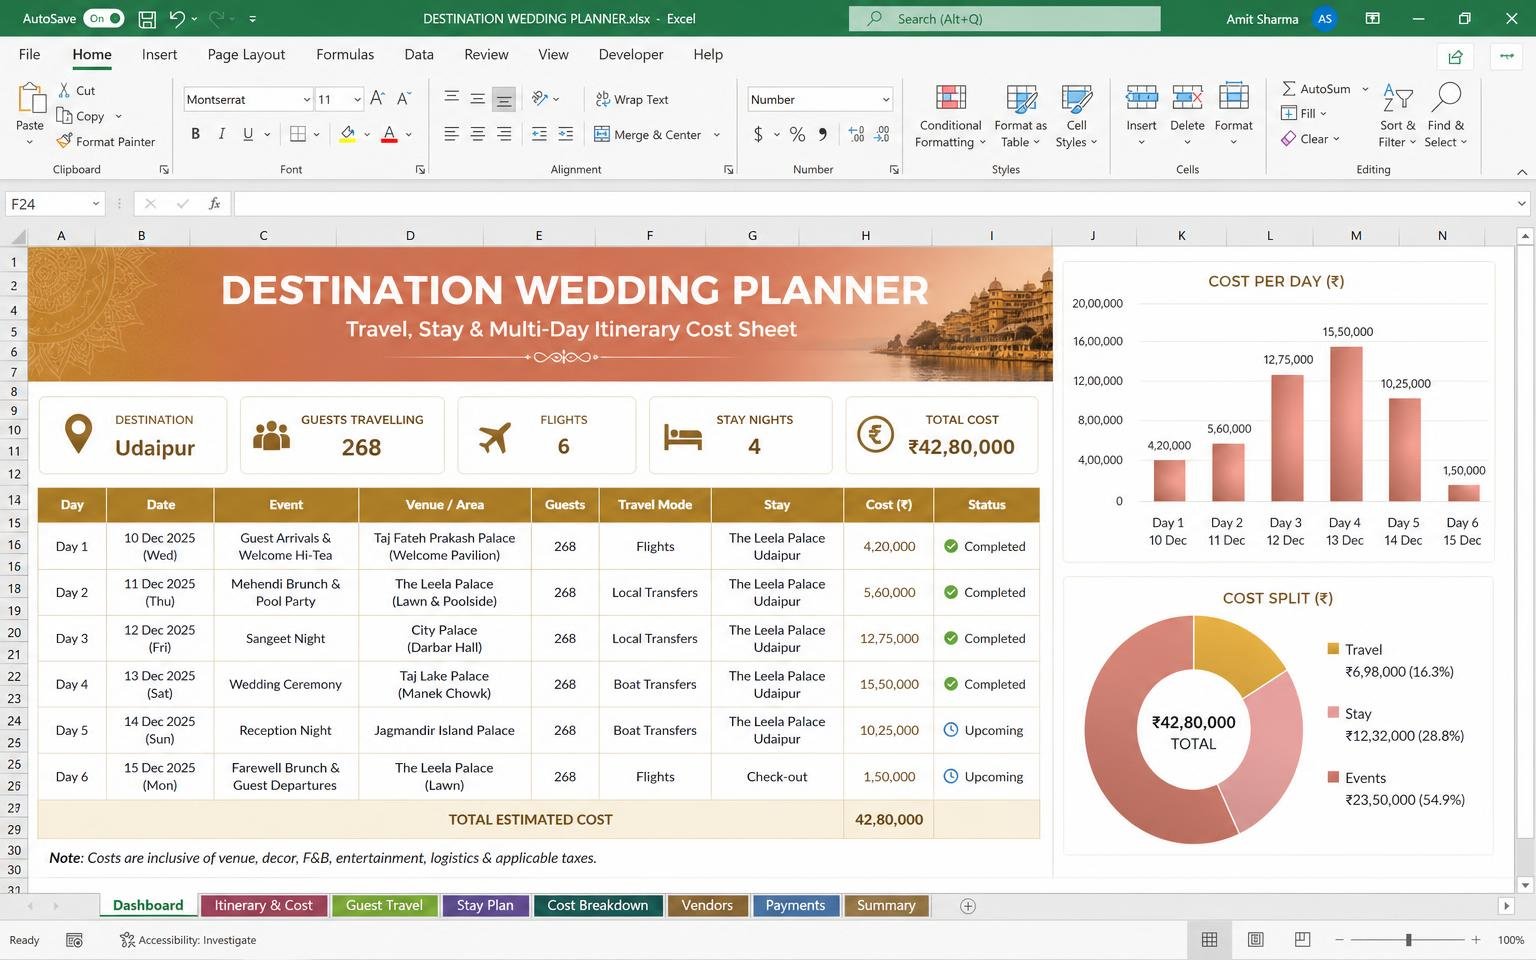Click the Decrease Indent icon
Screen dimensions: 1536x960
[x=539, y=134]
